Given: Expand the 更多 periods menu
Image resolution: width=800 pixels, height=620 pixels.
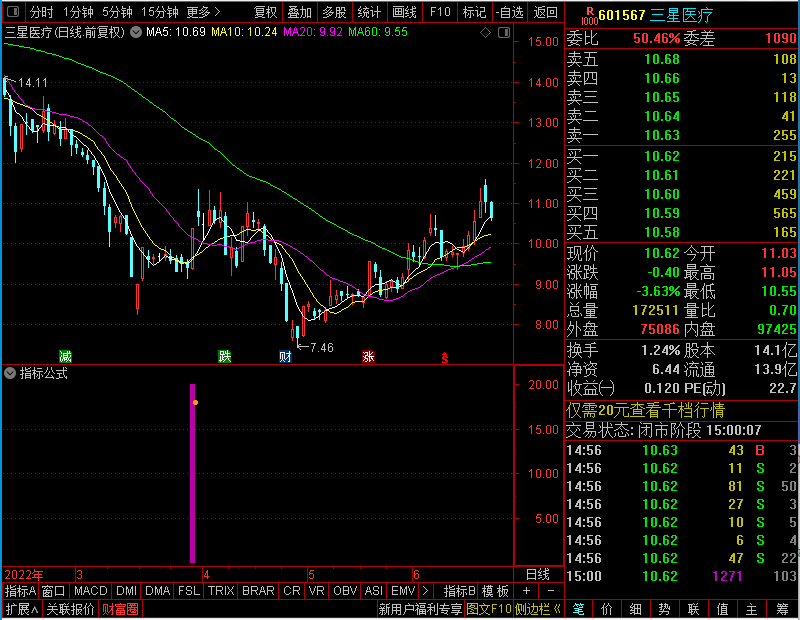Looking at the screenshot, I should [x=203, y=12].
